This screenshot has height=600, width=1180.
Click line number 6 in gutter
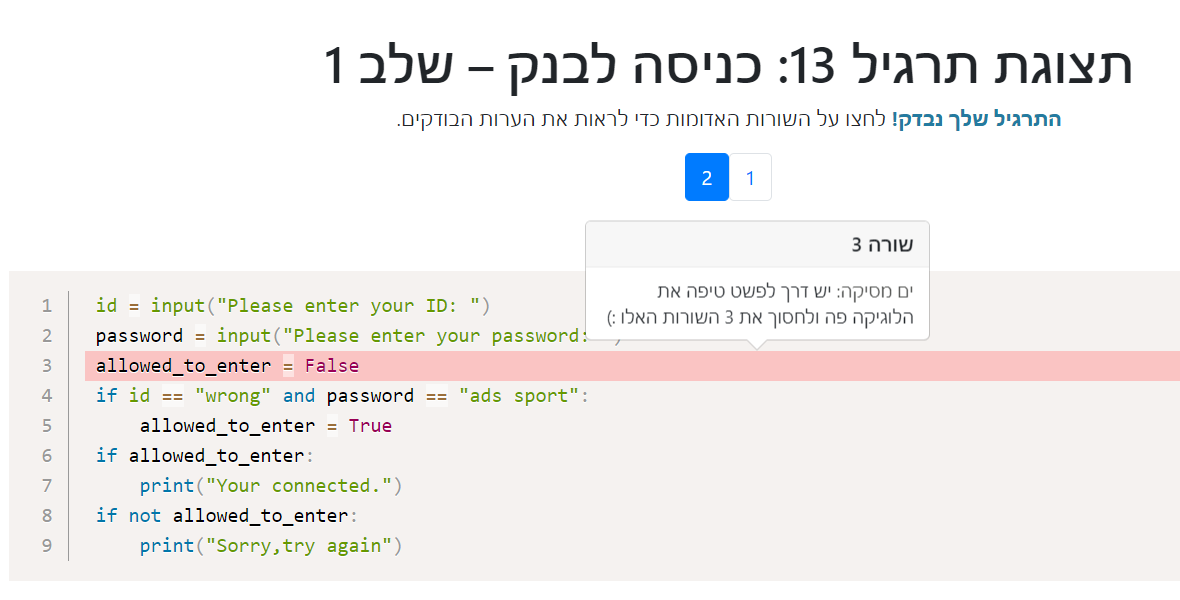click(x=47, y=456)
